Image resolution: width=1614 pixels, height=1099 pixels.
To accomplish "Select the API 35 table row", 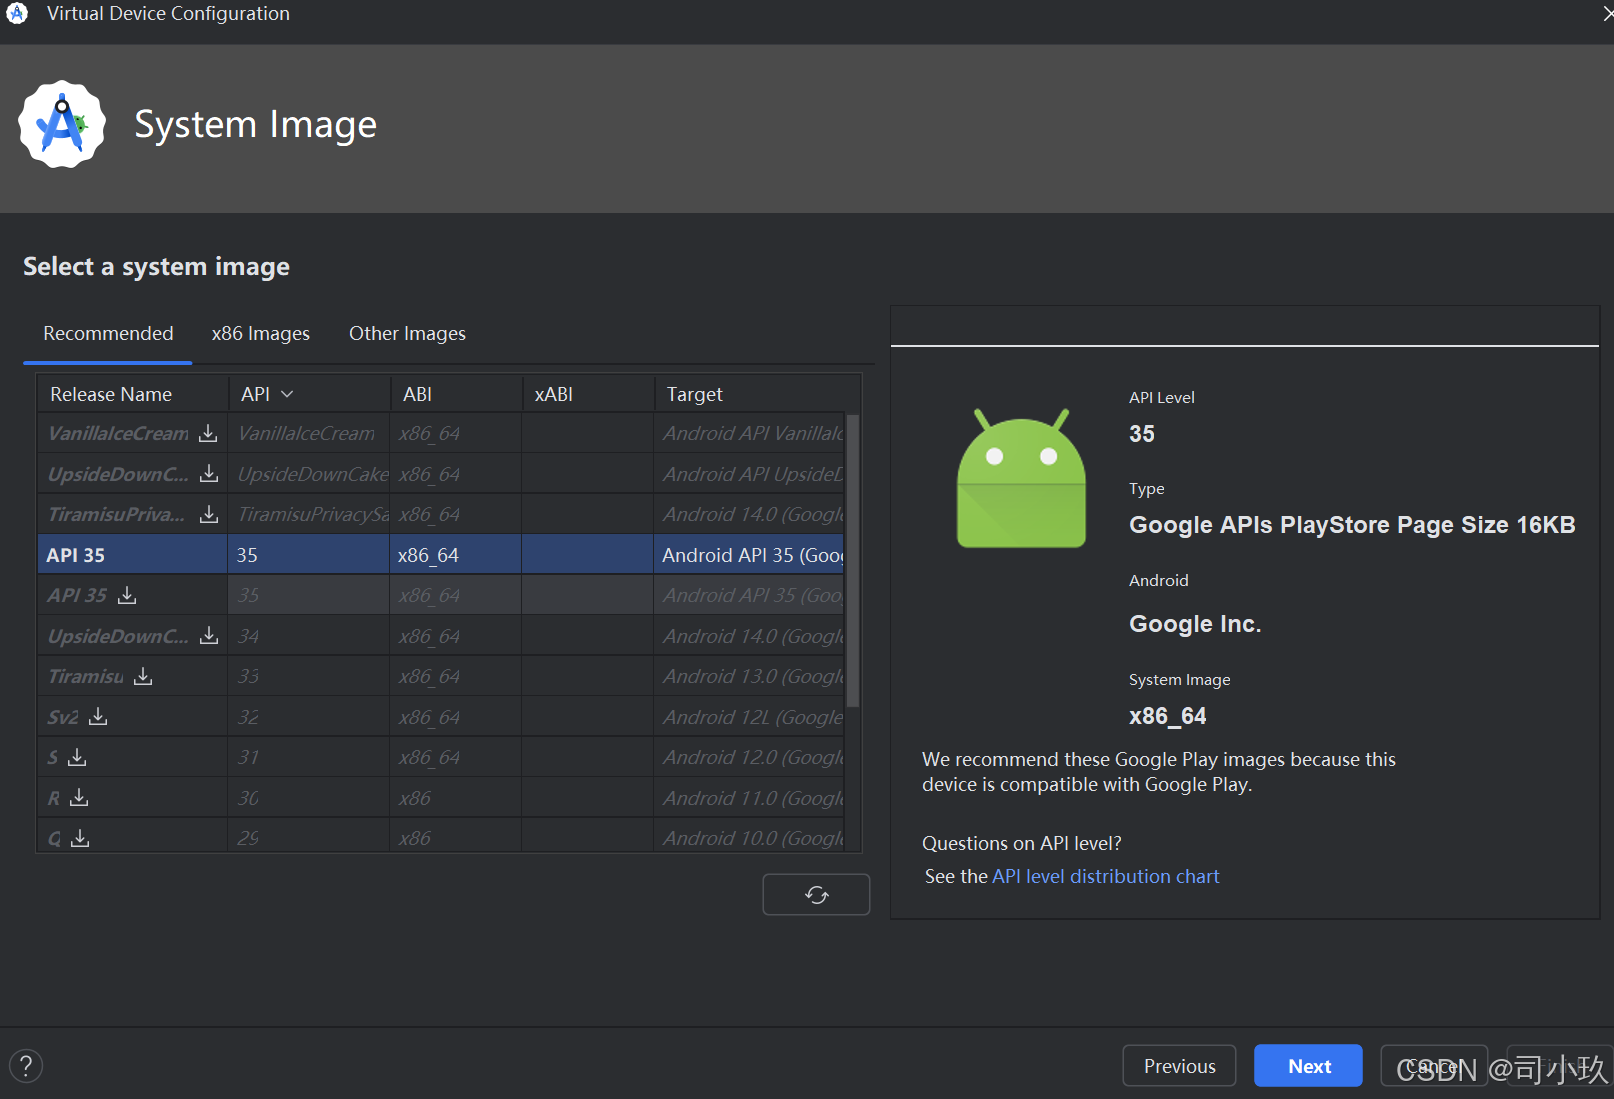I will tap(400, 554).
